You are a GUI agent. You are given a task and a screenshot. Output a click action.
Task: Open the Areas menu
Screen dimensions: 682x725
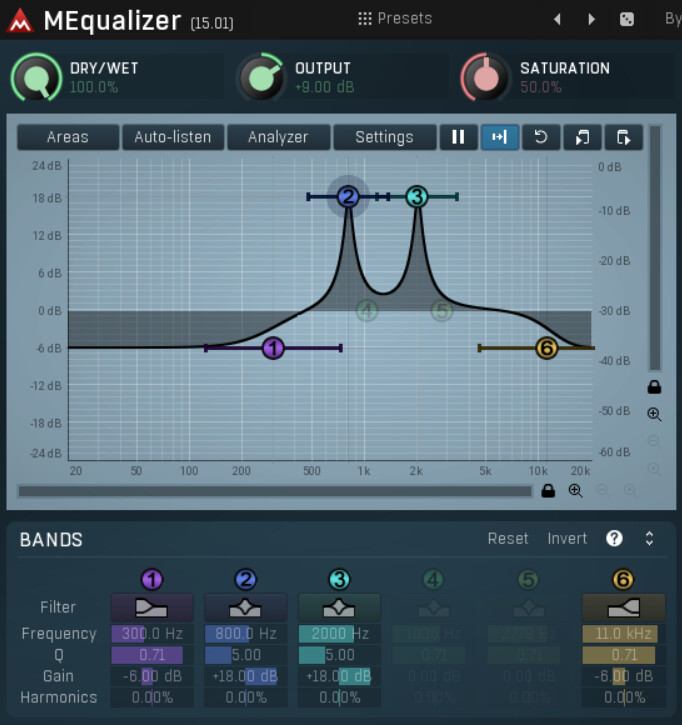point(68,137)
